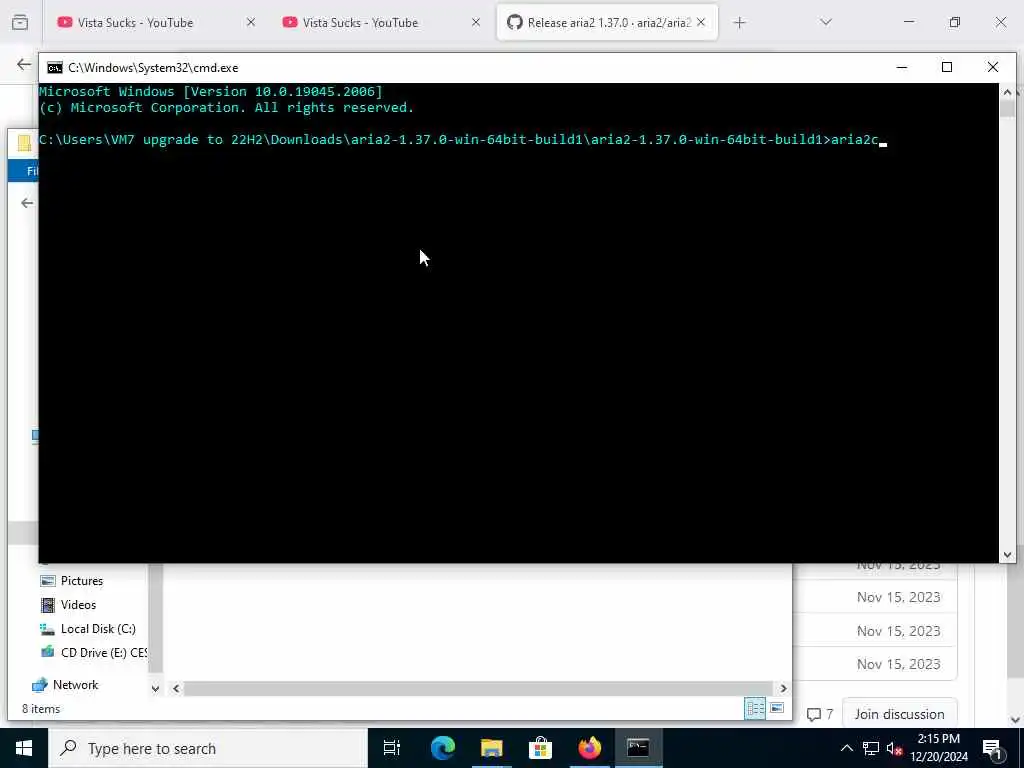Close the aria2 release browser tab
1024x768 pixels.
point(701,23)
